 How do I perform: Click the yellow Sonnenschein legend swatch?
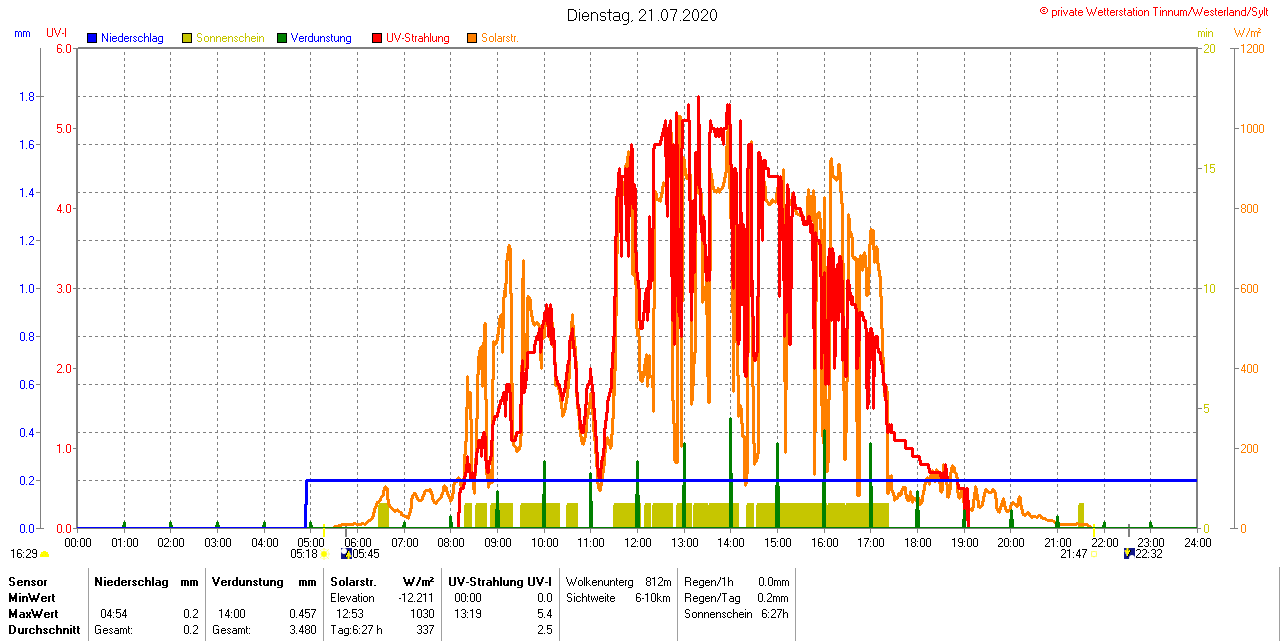pos(187,38)
